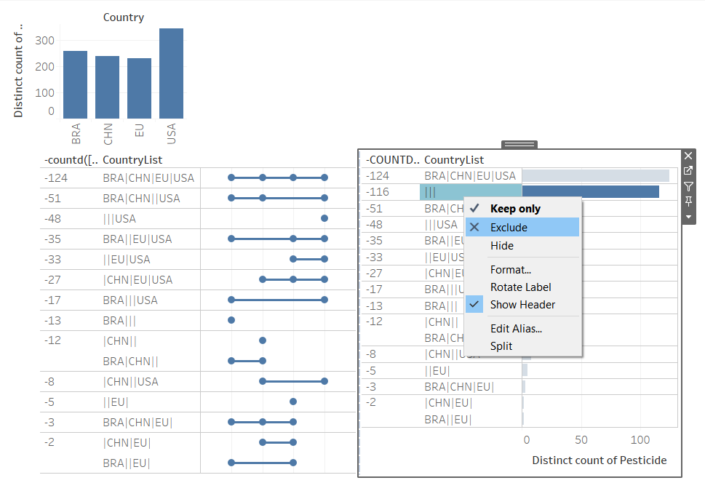Choose Split from the context menu

(x=502, y=346)
